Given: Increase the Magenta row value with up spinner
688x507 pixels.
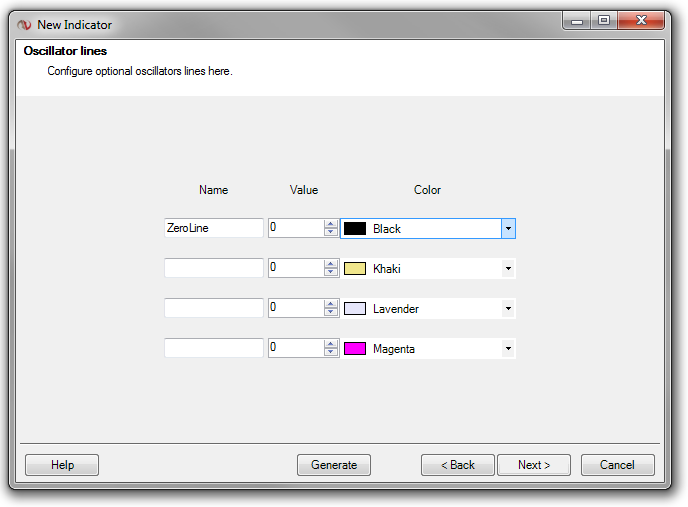Looking at the screenshot, I should coord(330,343).
